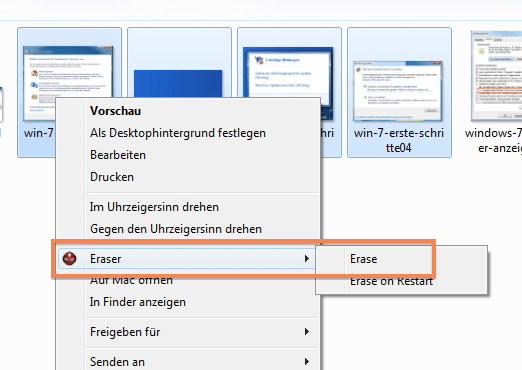Click the plain blue image thumbnail
This screenshot has width=522, height=370.
(x=178, y=83)
